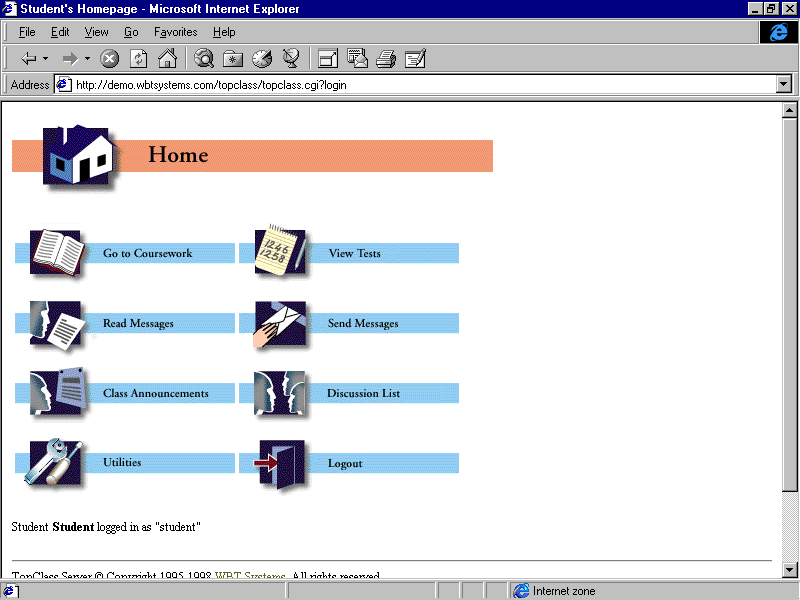Open the Address bar dropdown list
This screenshot has width=800, height=600.
click(784, 85)
